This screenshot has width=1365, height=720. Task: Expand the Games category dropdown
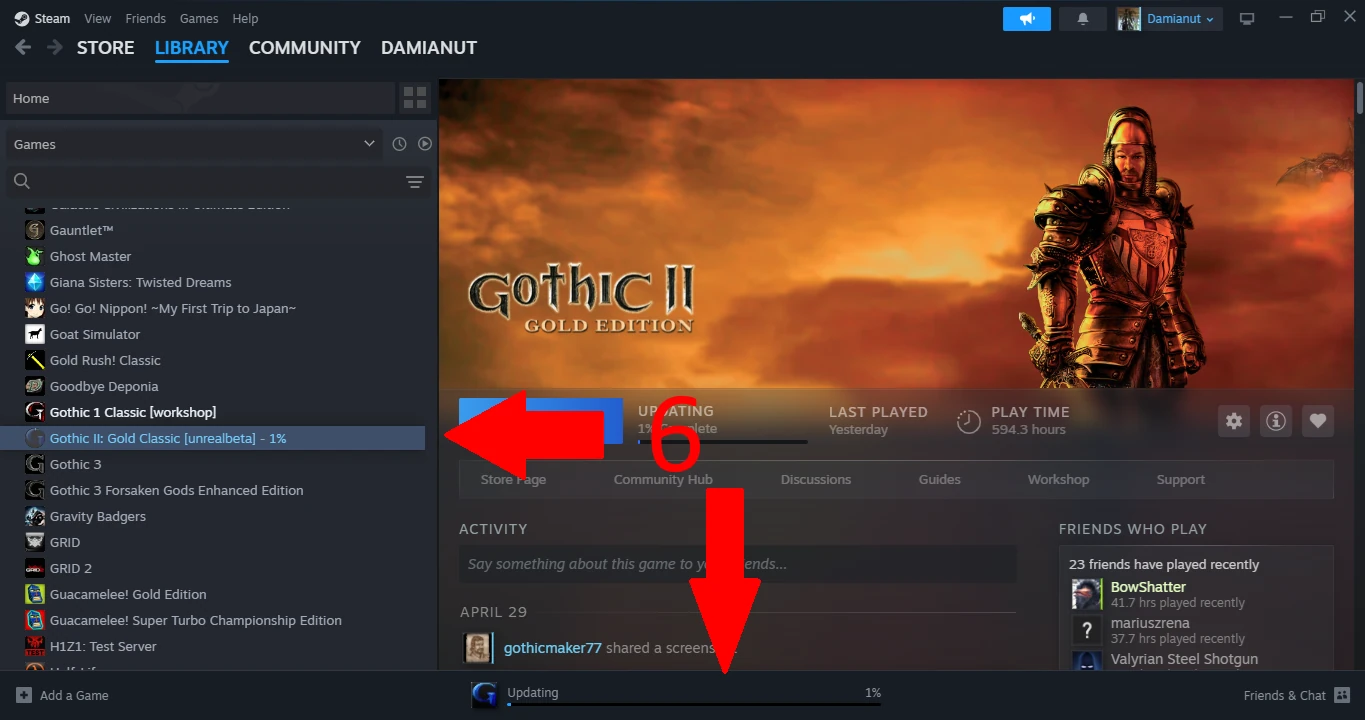pos(194,144)
